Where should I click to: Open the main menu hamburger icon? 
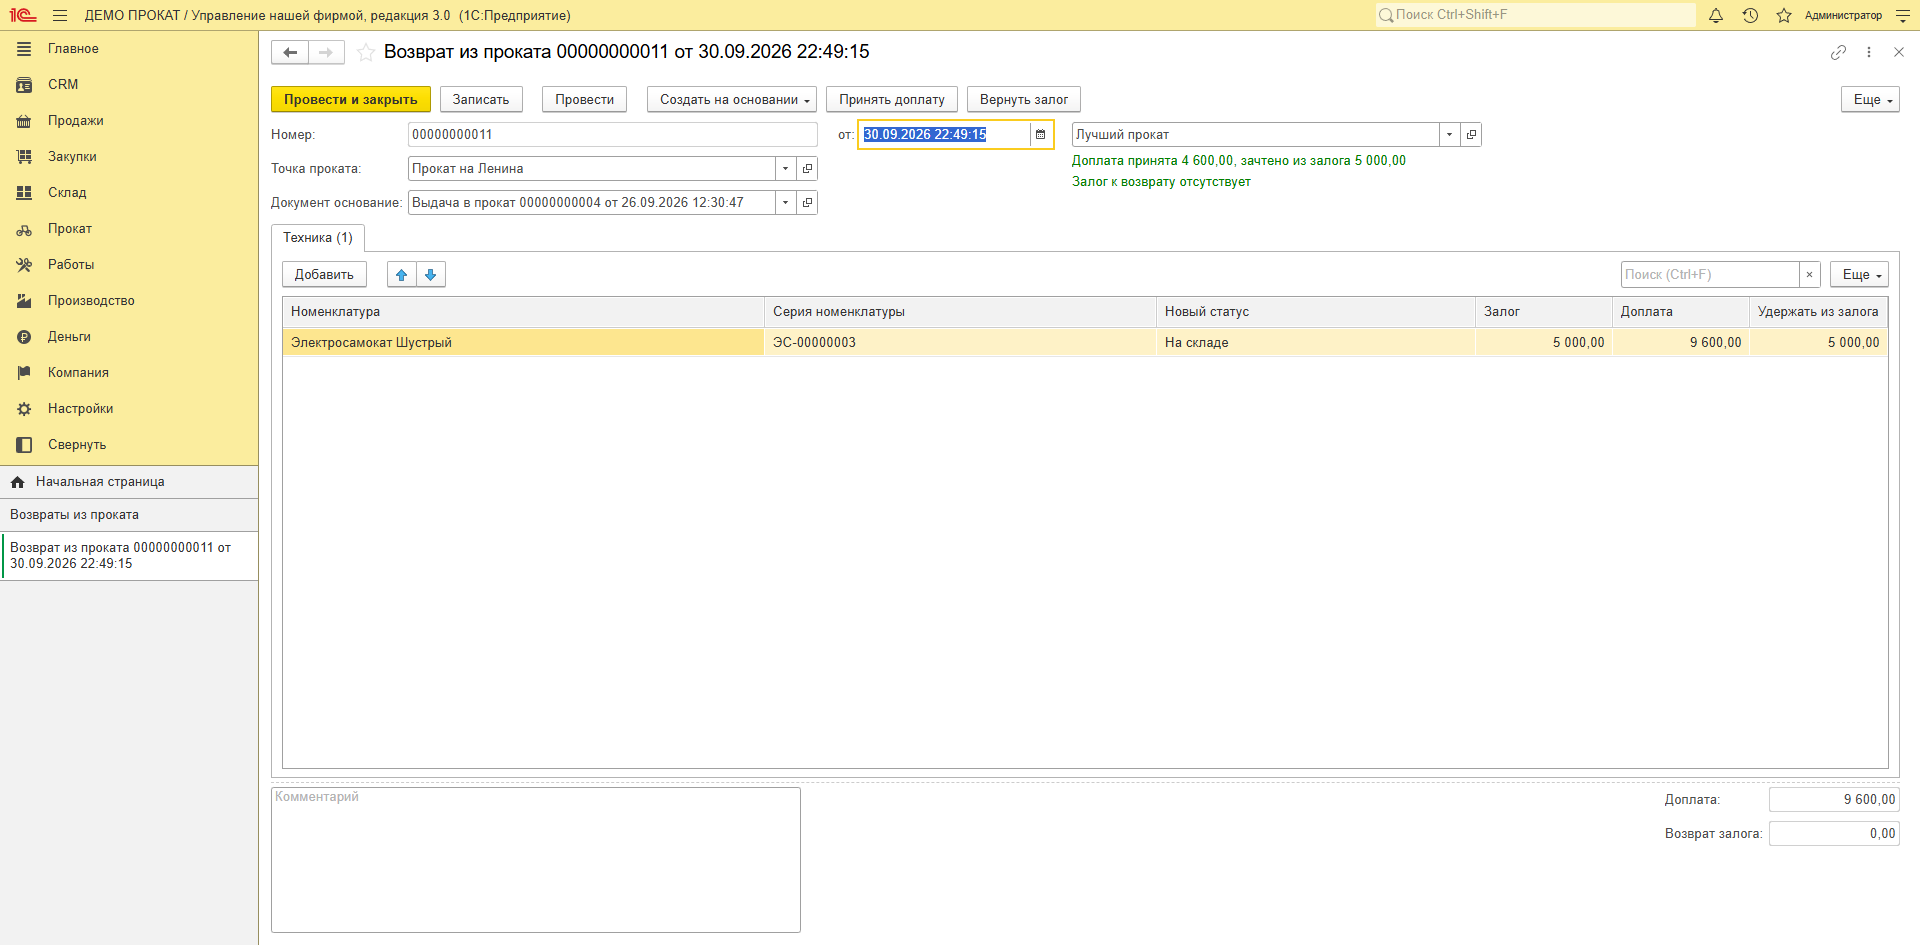60,15
